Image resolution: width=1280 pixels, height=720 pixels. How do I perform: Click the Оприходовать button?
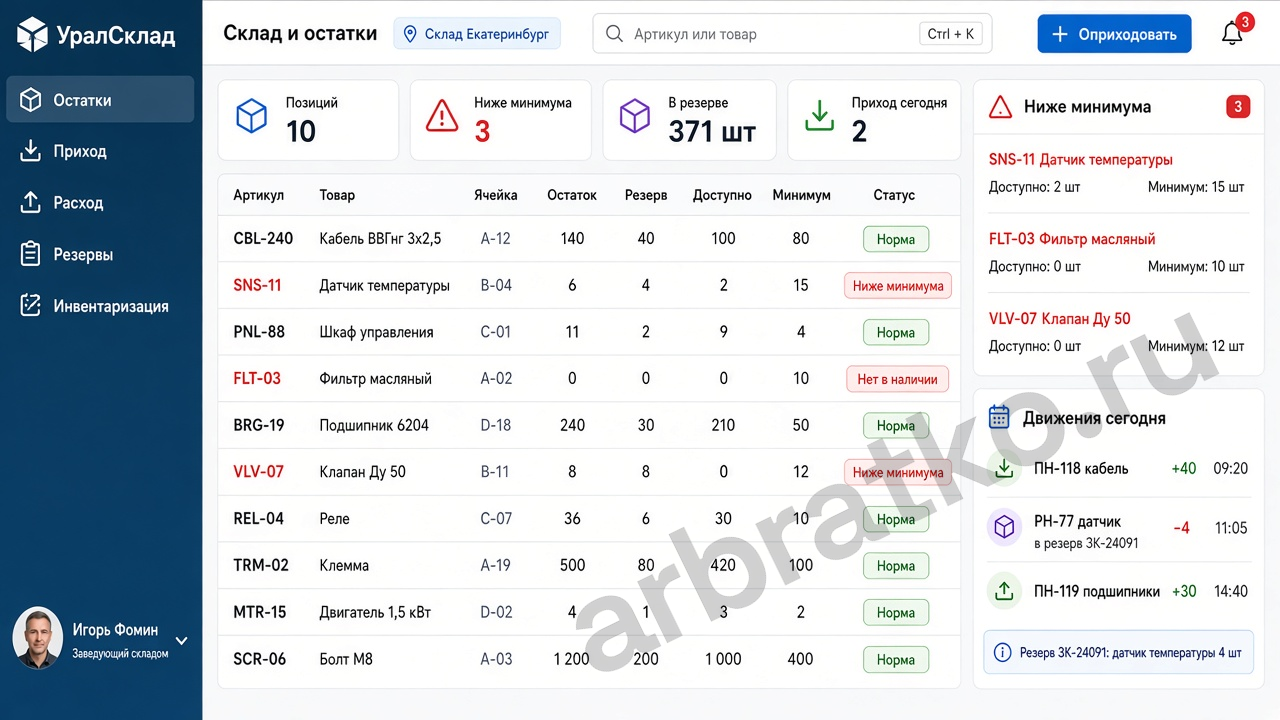point(1114,34)
